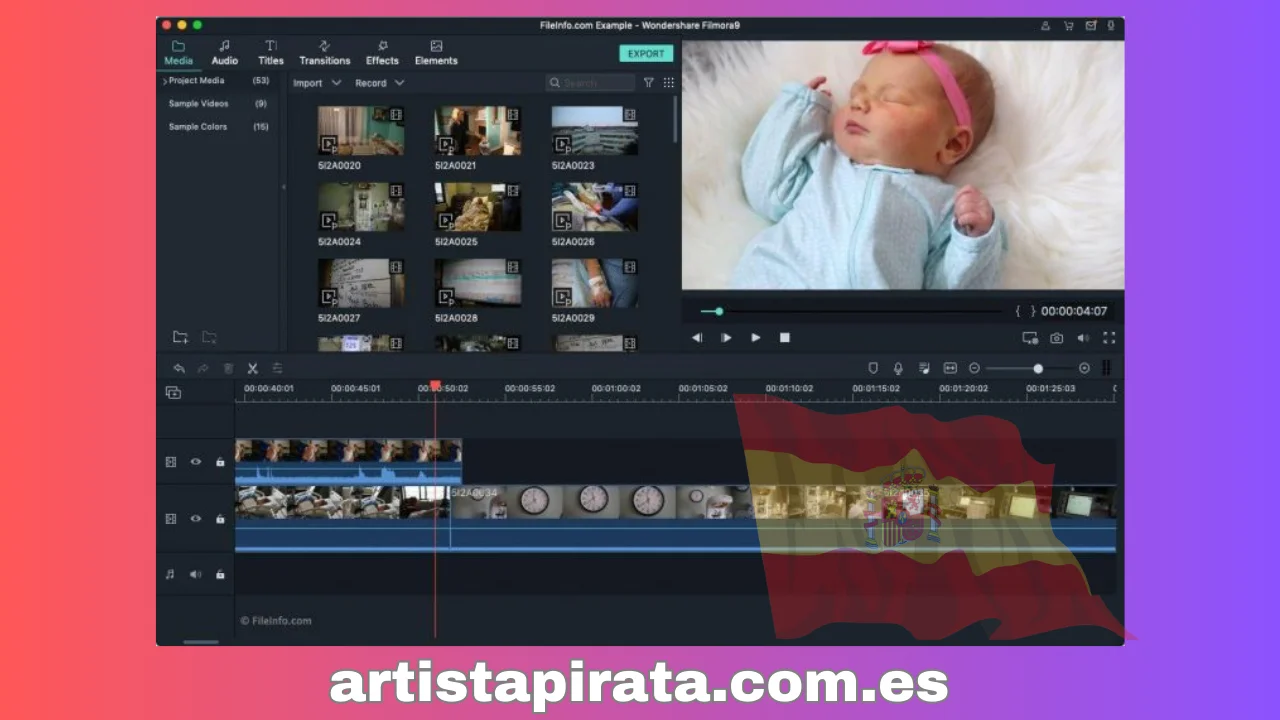Toggle visibility of the top video track
Screen dimensions: 1280x720
pyautogui.click(x=196, y=462)
